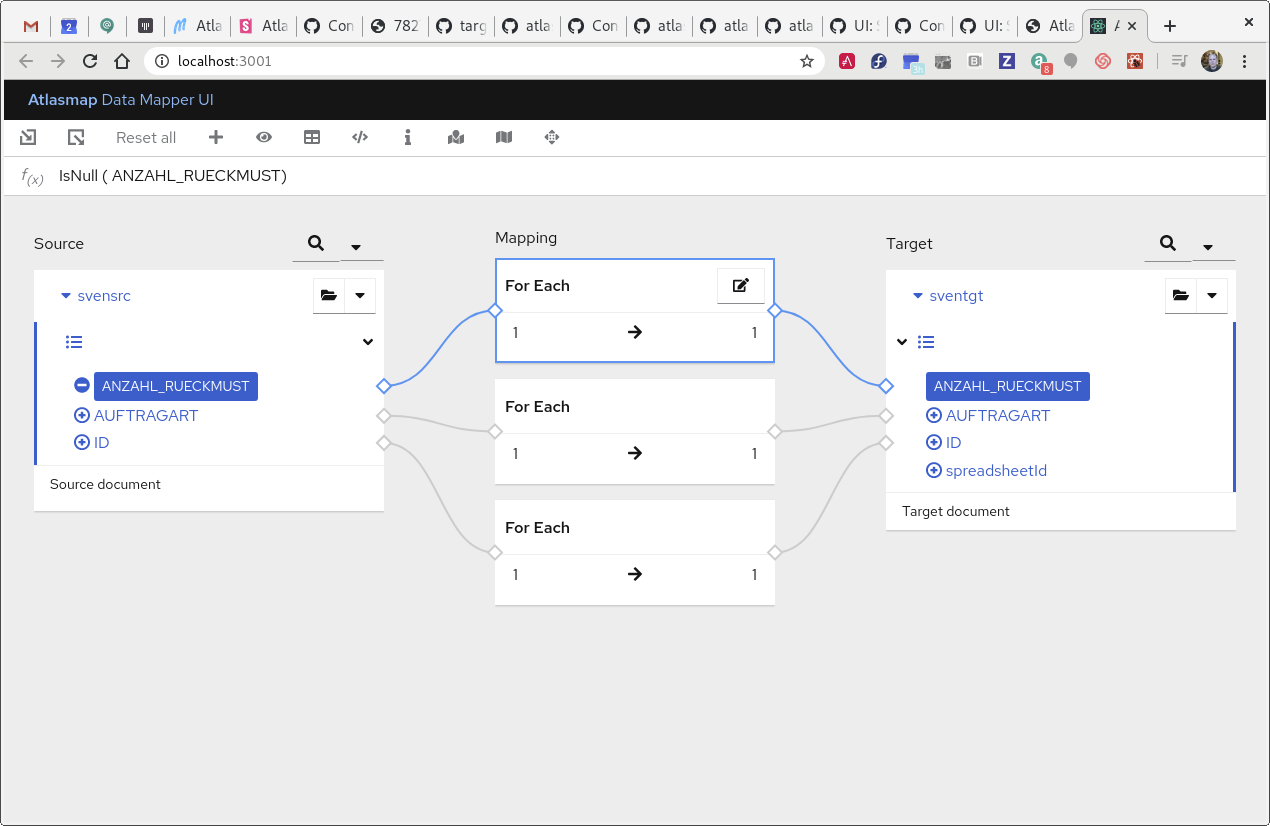The width and height of the screenshot is (1270, 826).
Task: Add a new mapping with the plus icon
Action: point(216,137)
